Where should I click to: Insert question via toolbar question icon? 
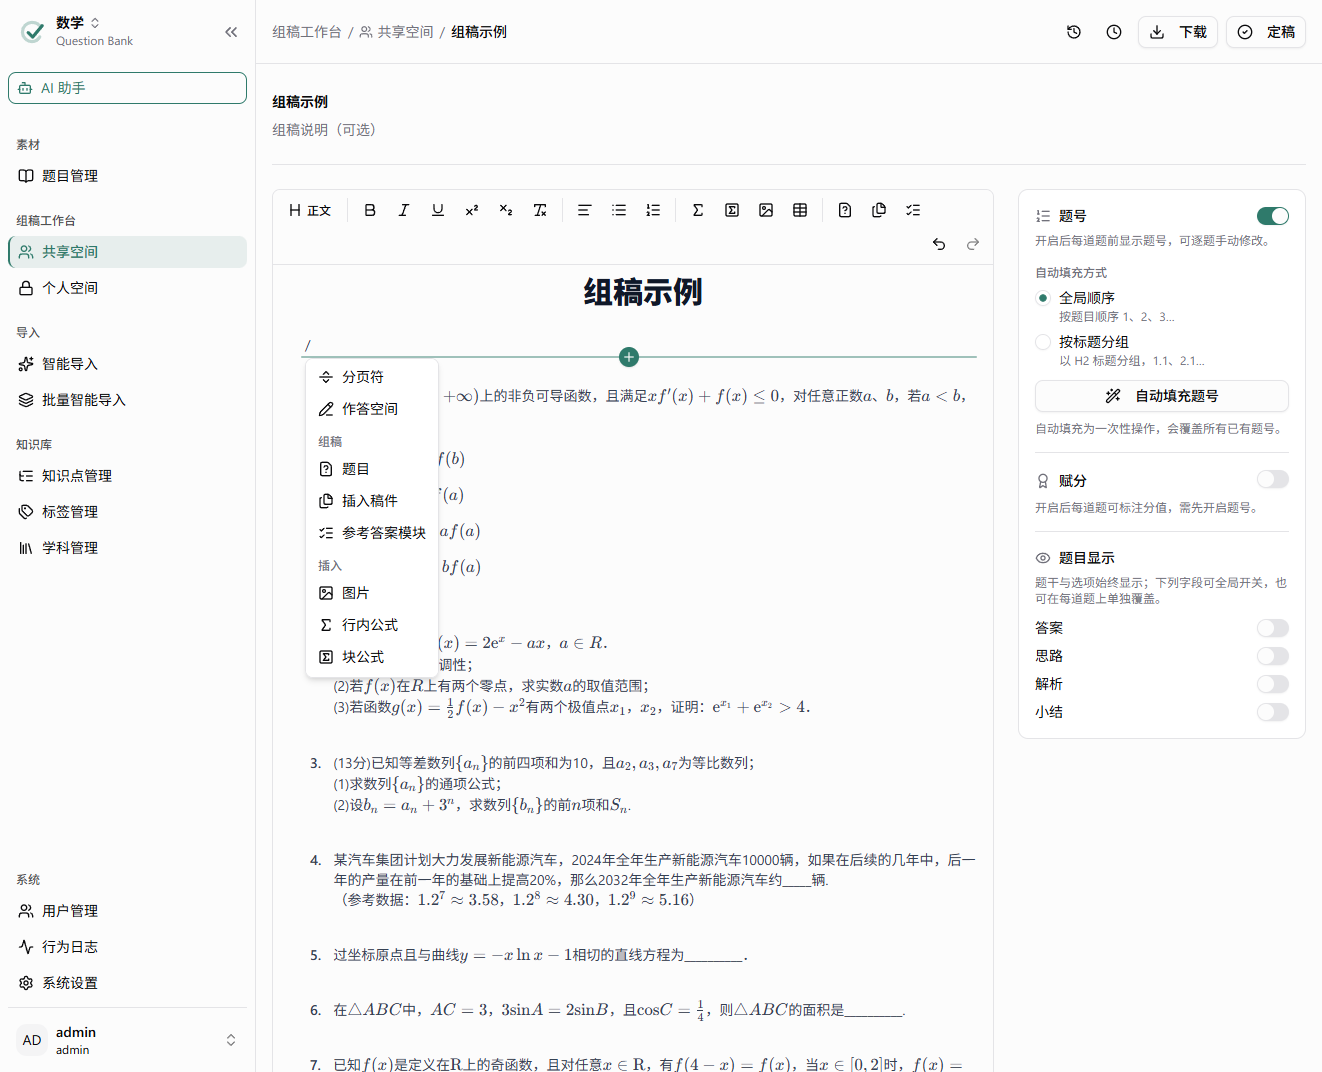845,210
